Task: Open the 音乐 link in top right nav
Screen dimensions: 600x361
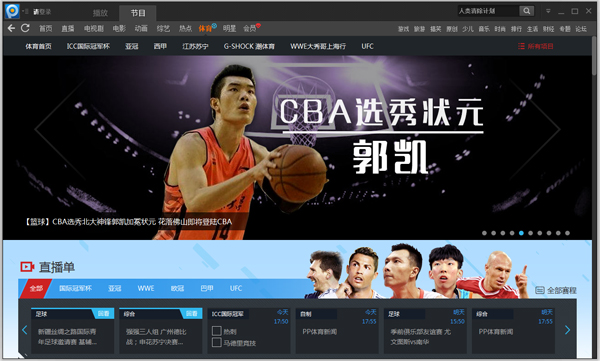Action: point(484,29)
